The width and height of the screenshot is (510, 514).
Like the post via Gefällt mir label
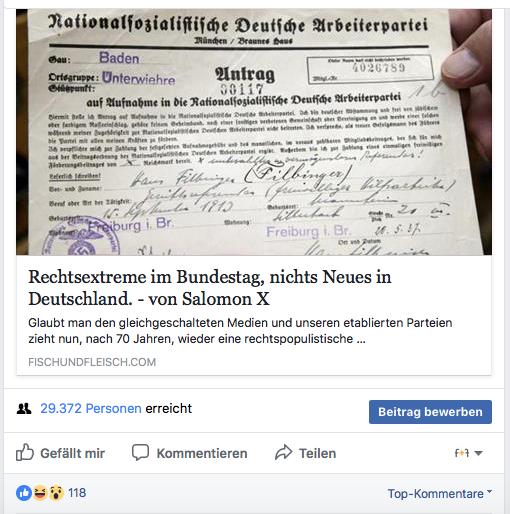pos(72,453)
